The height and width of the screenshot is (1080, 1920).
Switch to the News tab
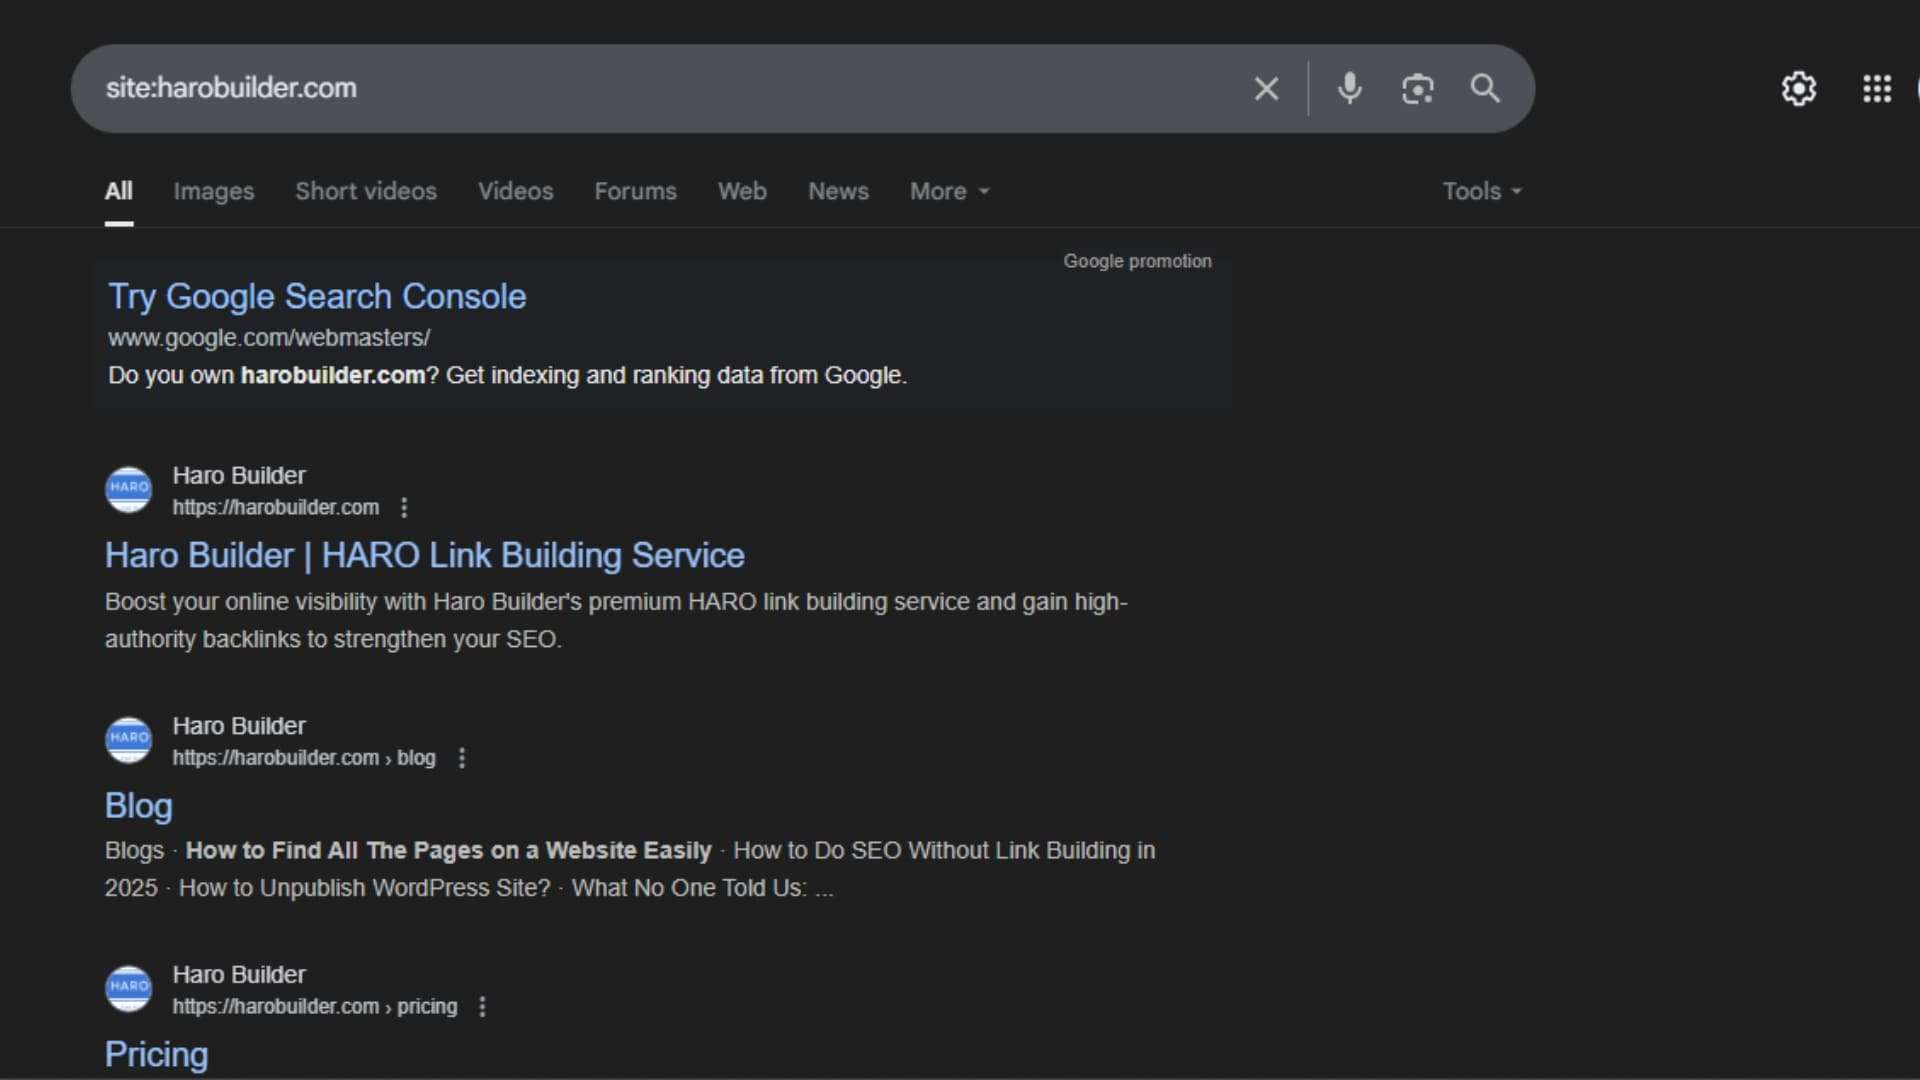click(x=838, y=191)
